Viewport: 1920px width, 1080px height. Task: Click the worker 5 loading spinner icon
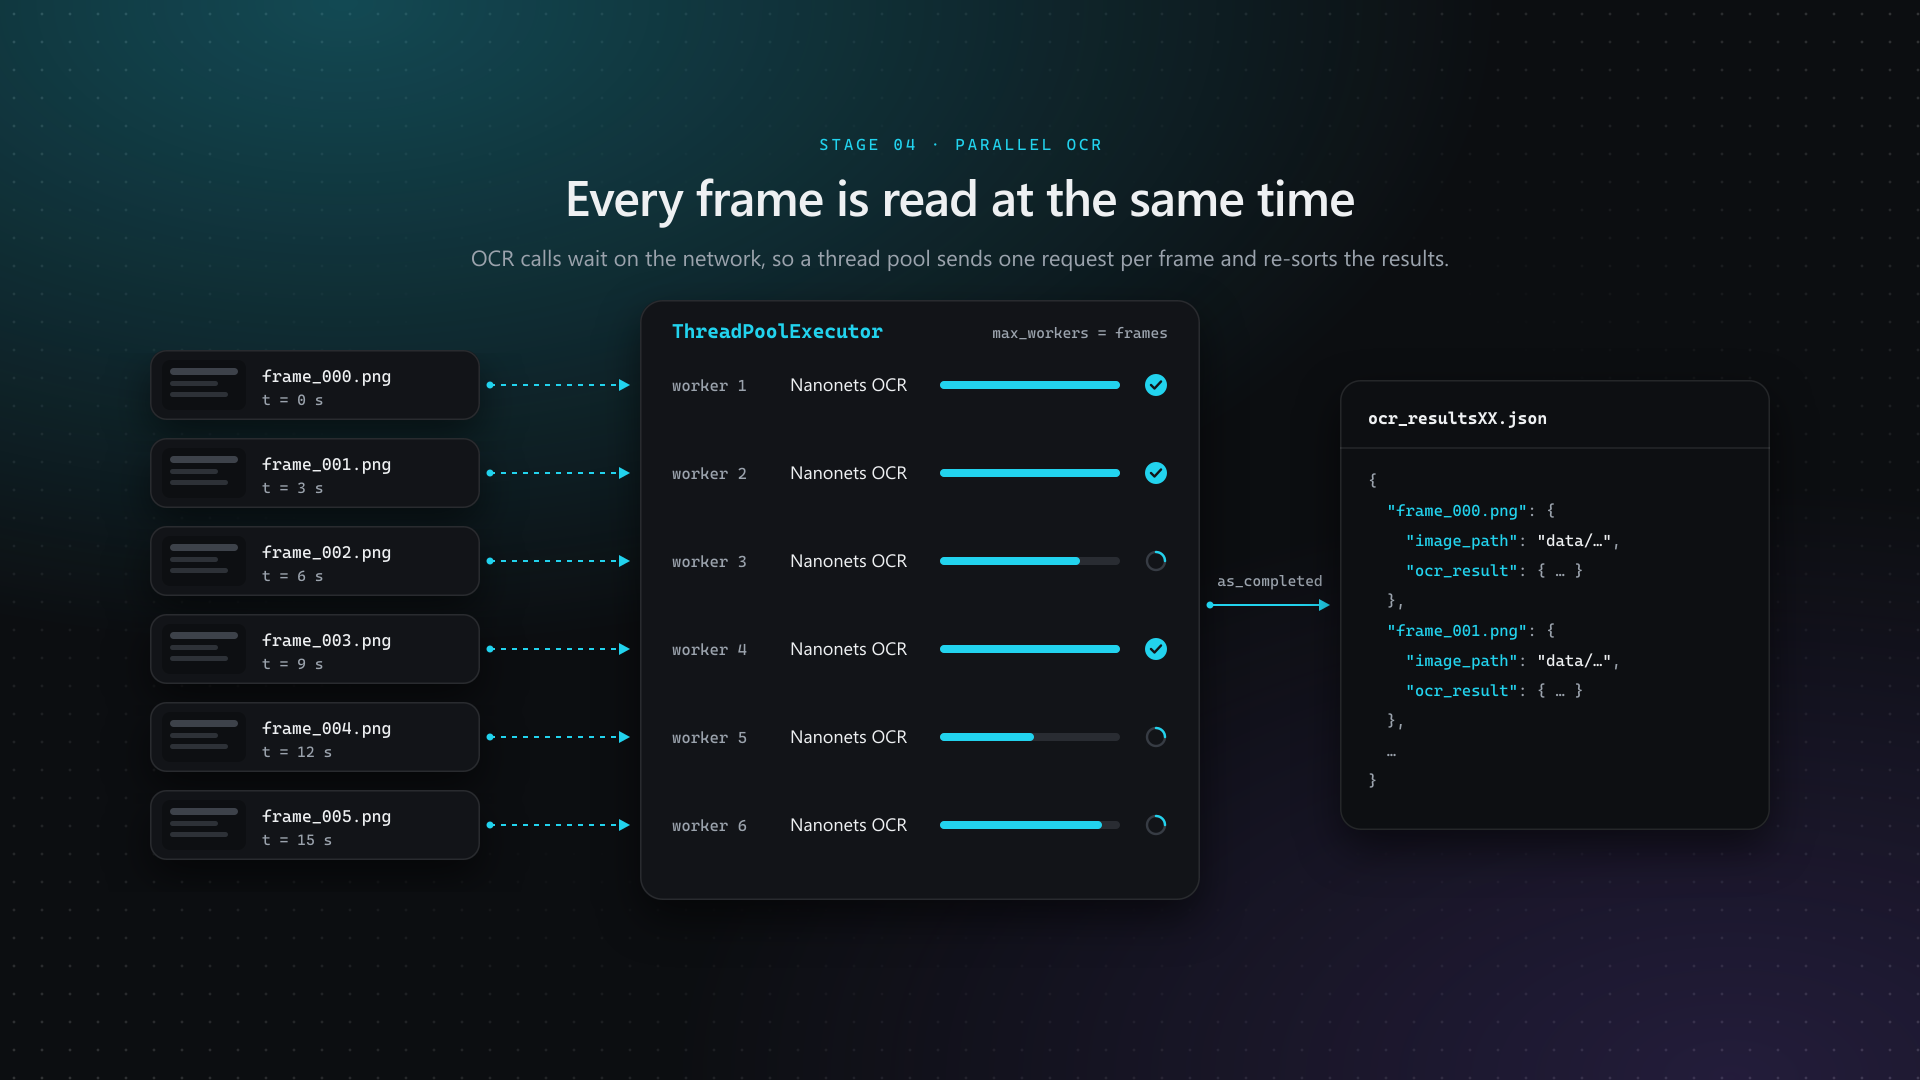1156,737
